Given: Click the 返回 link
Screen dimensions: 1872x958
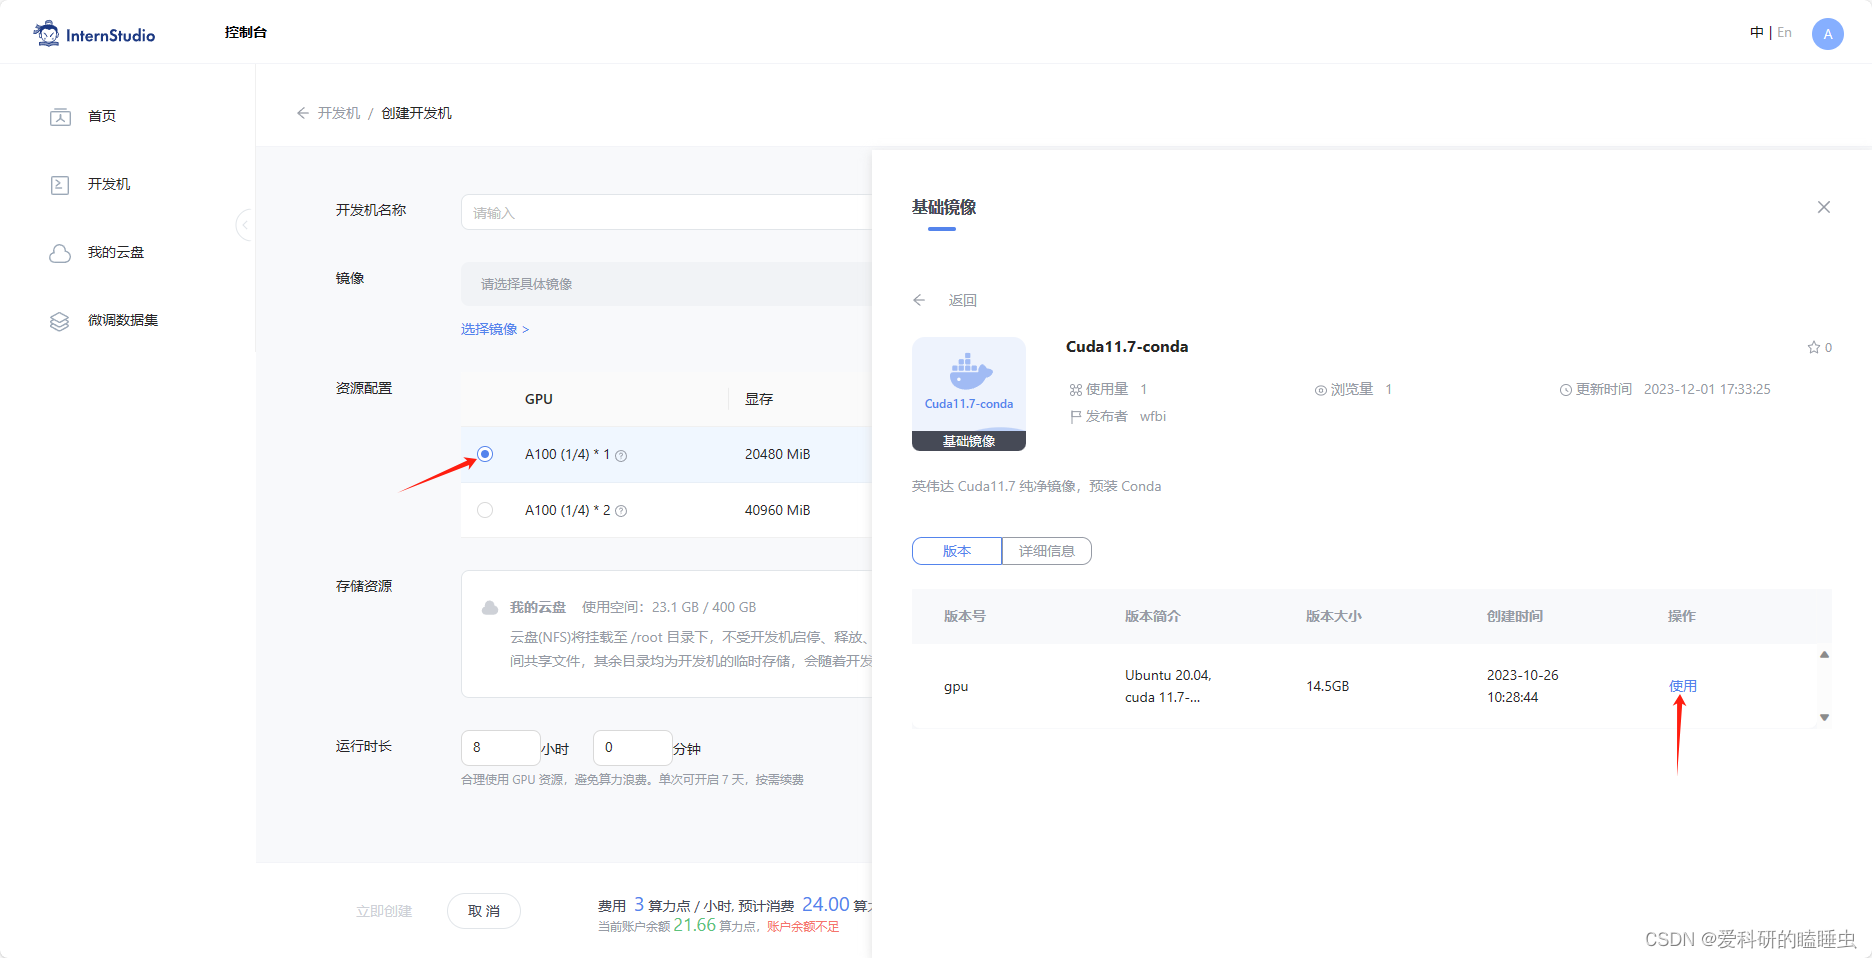Looking at the screenshot, I should 962,300.
